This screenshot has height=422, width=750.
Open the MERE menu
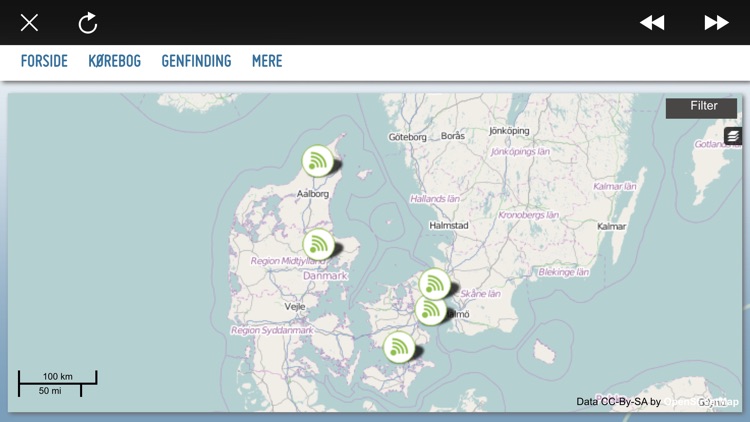pos(267,61)
